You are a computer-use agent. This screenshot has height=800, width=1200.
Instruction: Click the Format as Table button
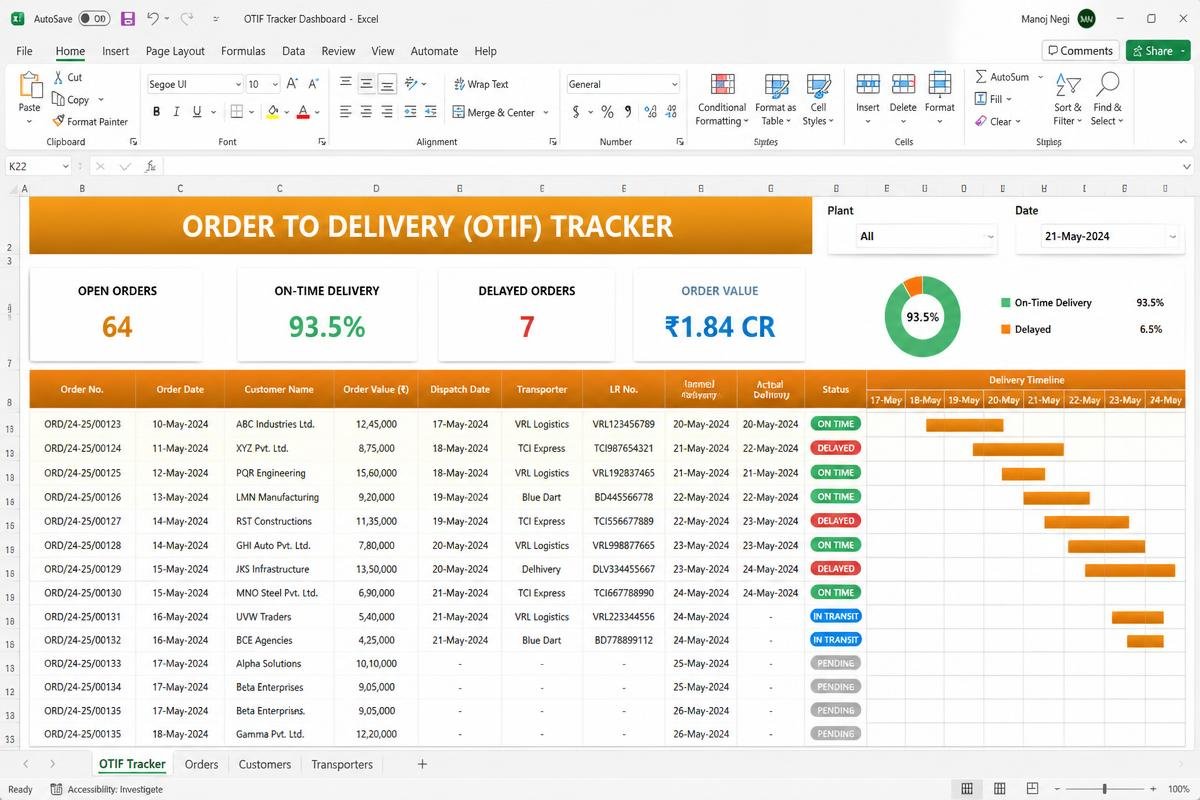[775, 100]
